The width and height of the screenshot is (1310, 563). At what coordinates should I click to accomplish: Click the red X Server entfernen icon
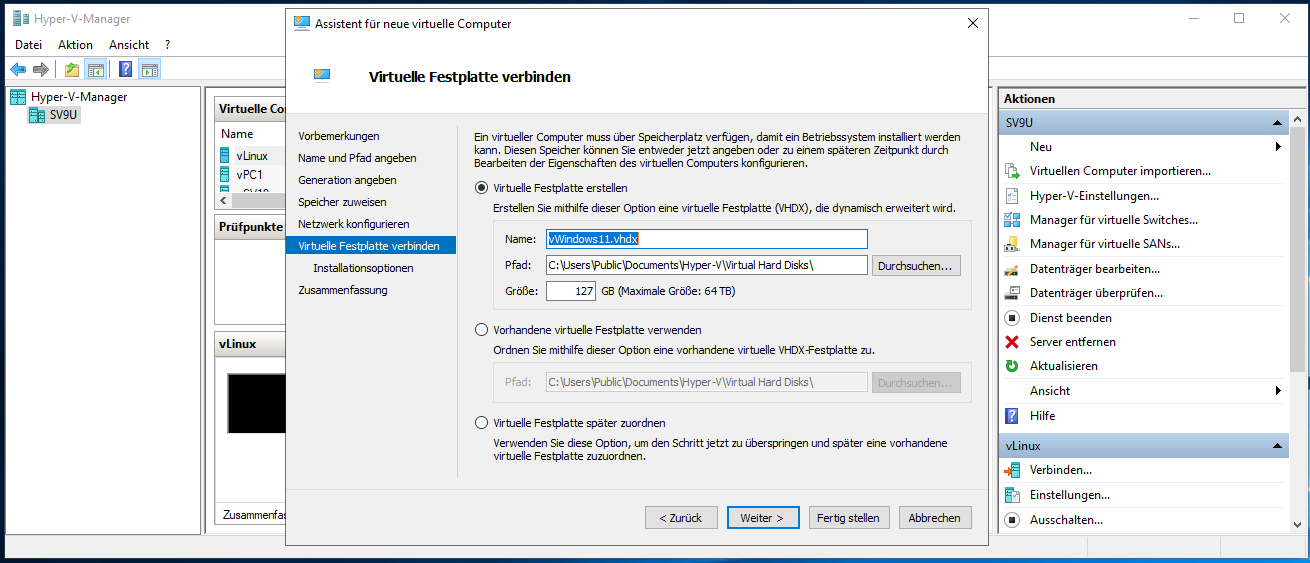1011,342
